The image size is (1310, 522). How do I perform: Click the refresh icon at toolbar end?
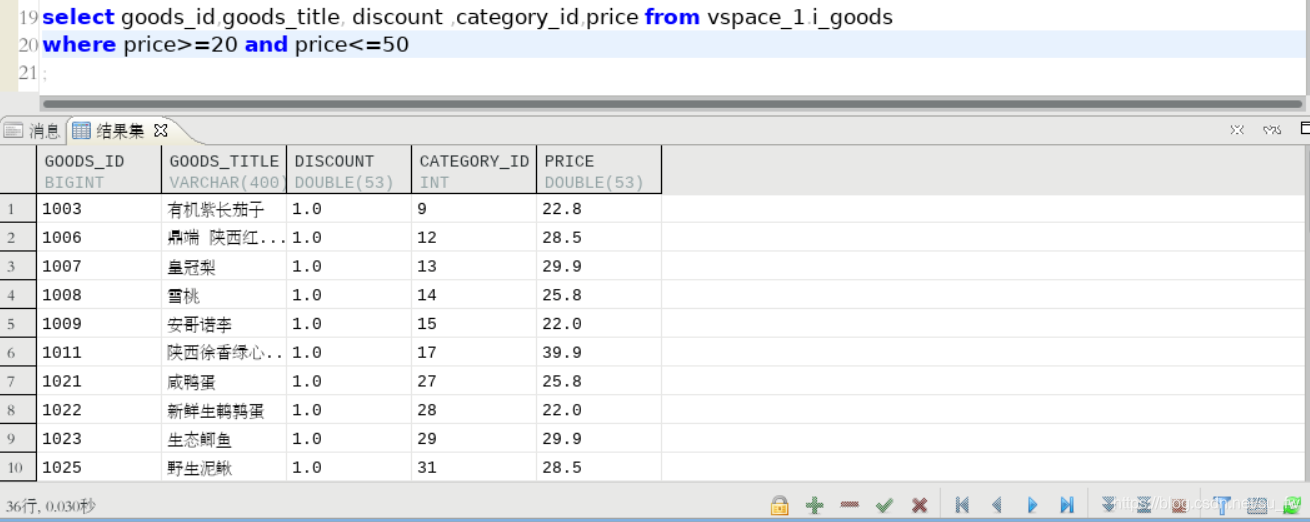coord(1292,505)
